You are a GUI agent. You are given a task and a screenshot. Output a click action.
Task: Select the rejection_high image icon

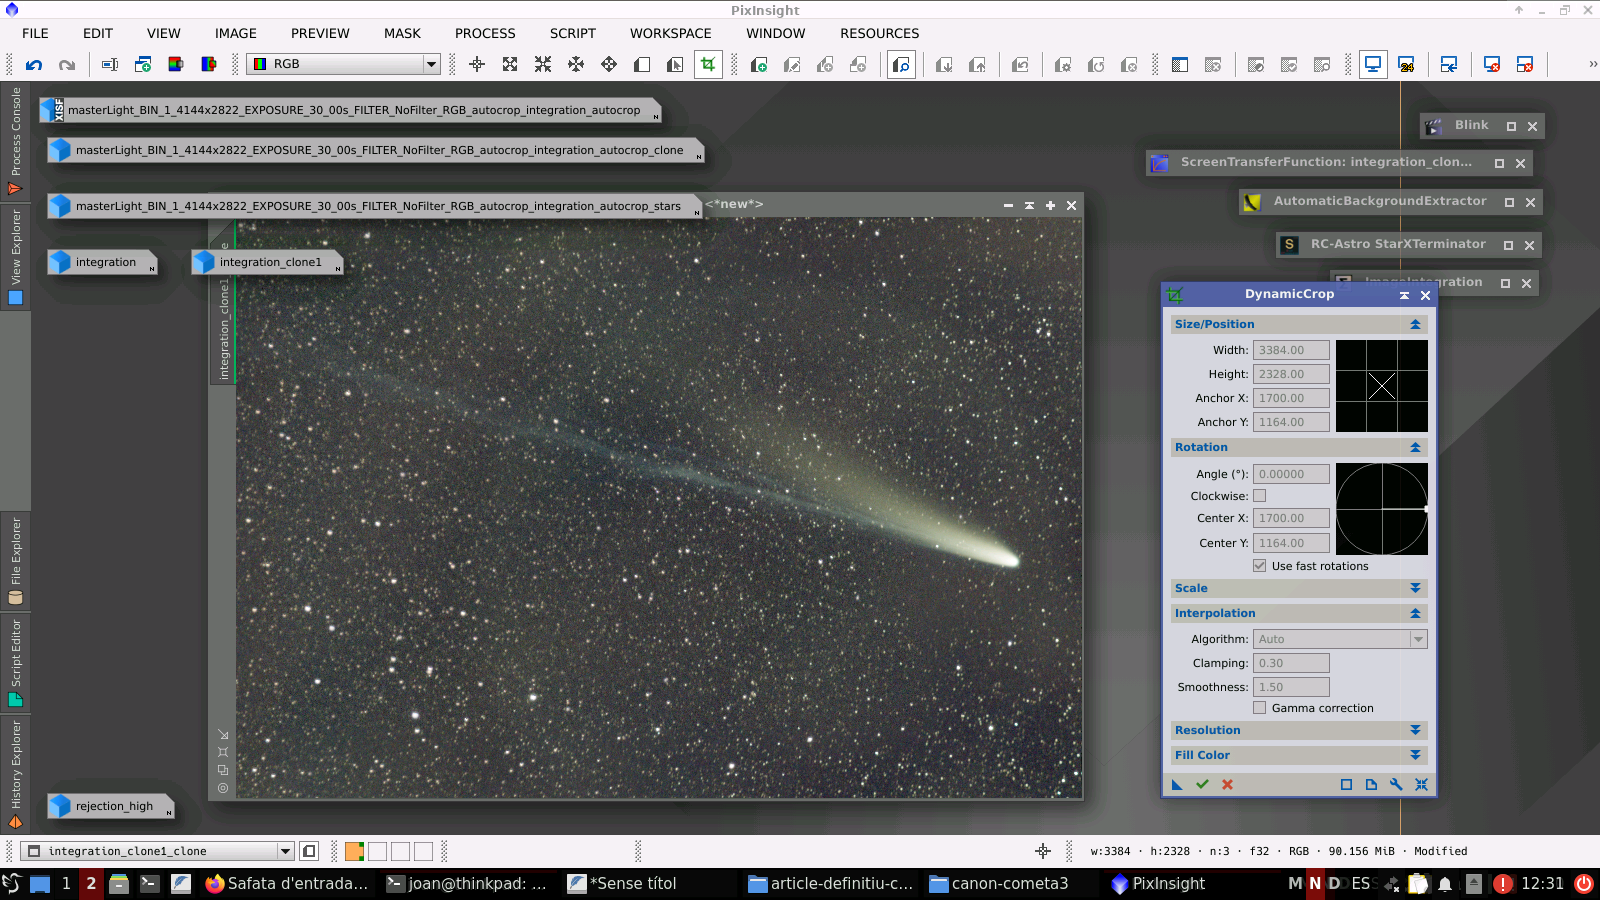[x=113, y=806]
